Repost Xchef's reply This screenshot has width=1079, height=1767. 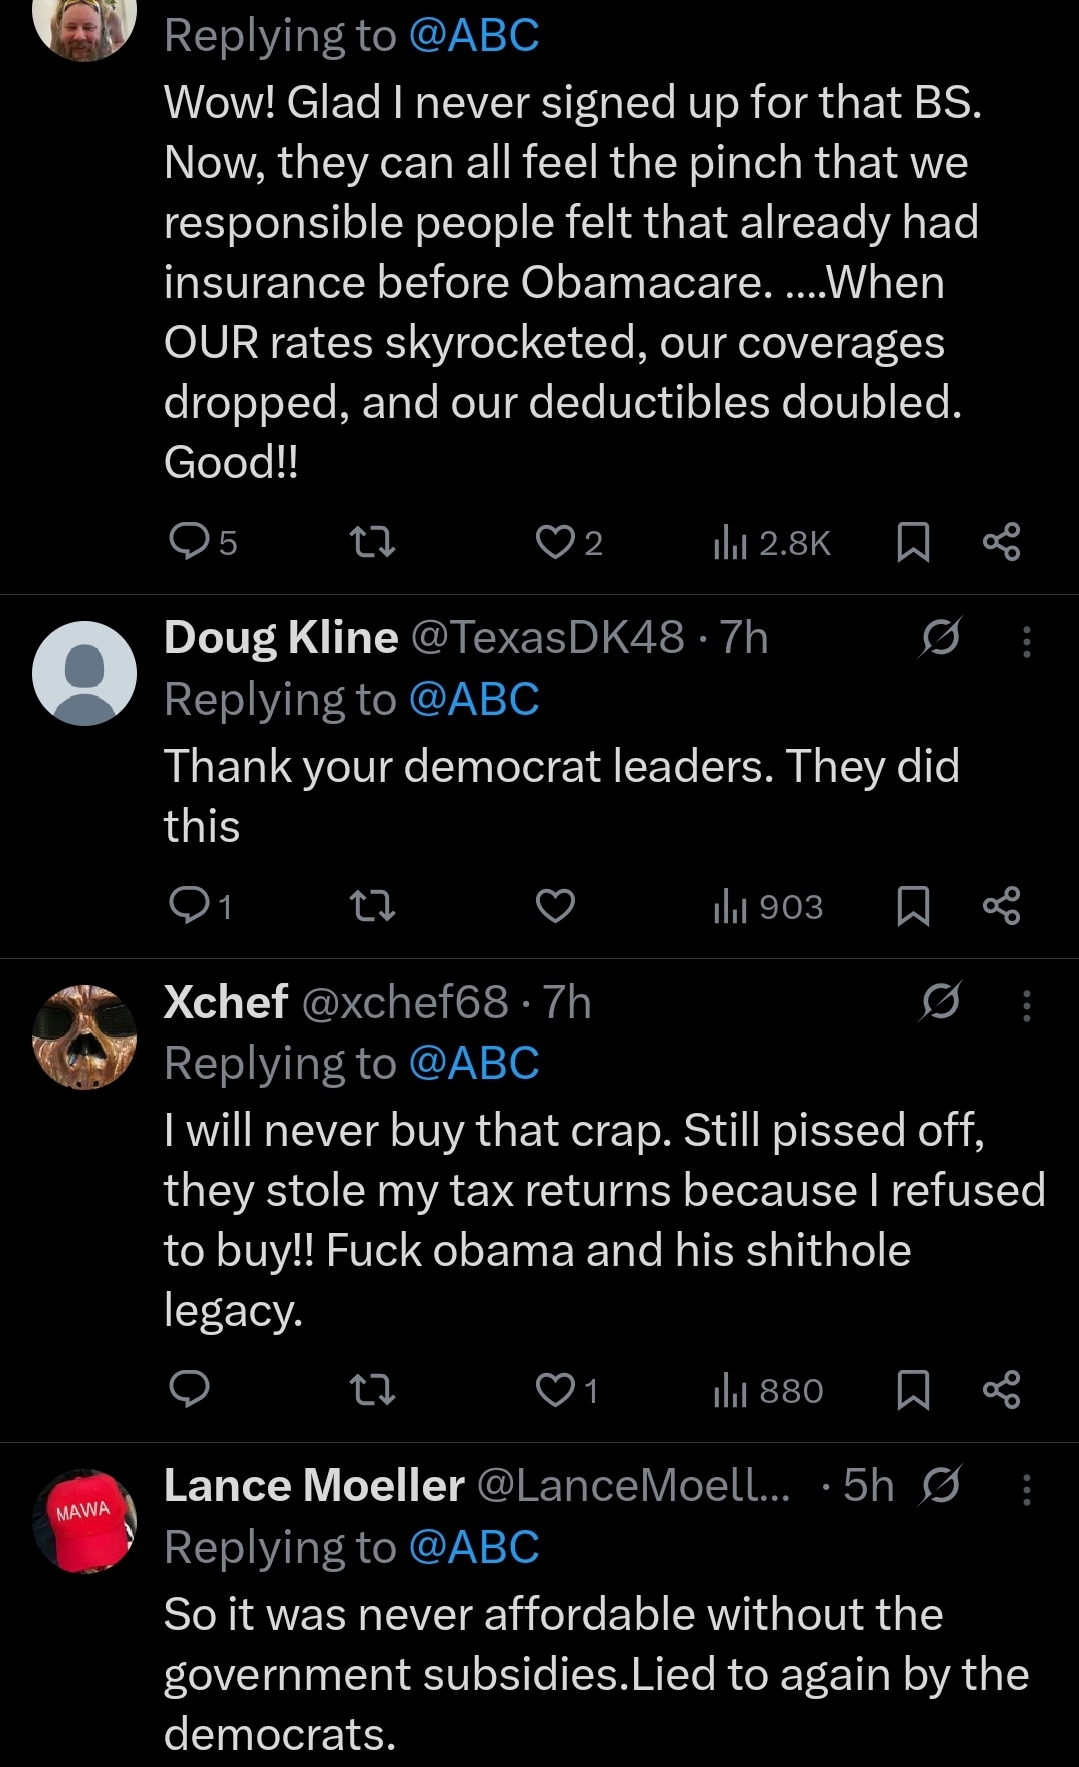tap(373, 1390)
